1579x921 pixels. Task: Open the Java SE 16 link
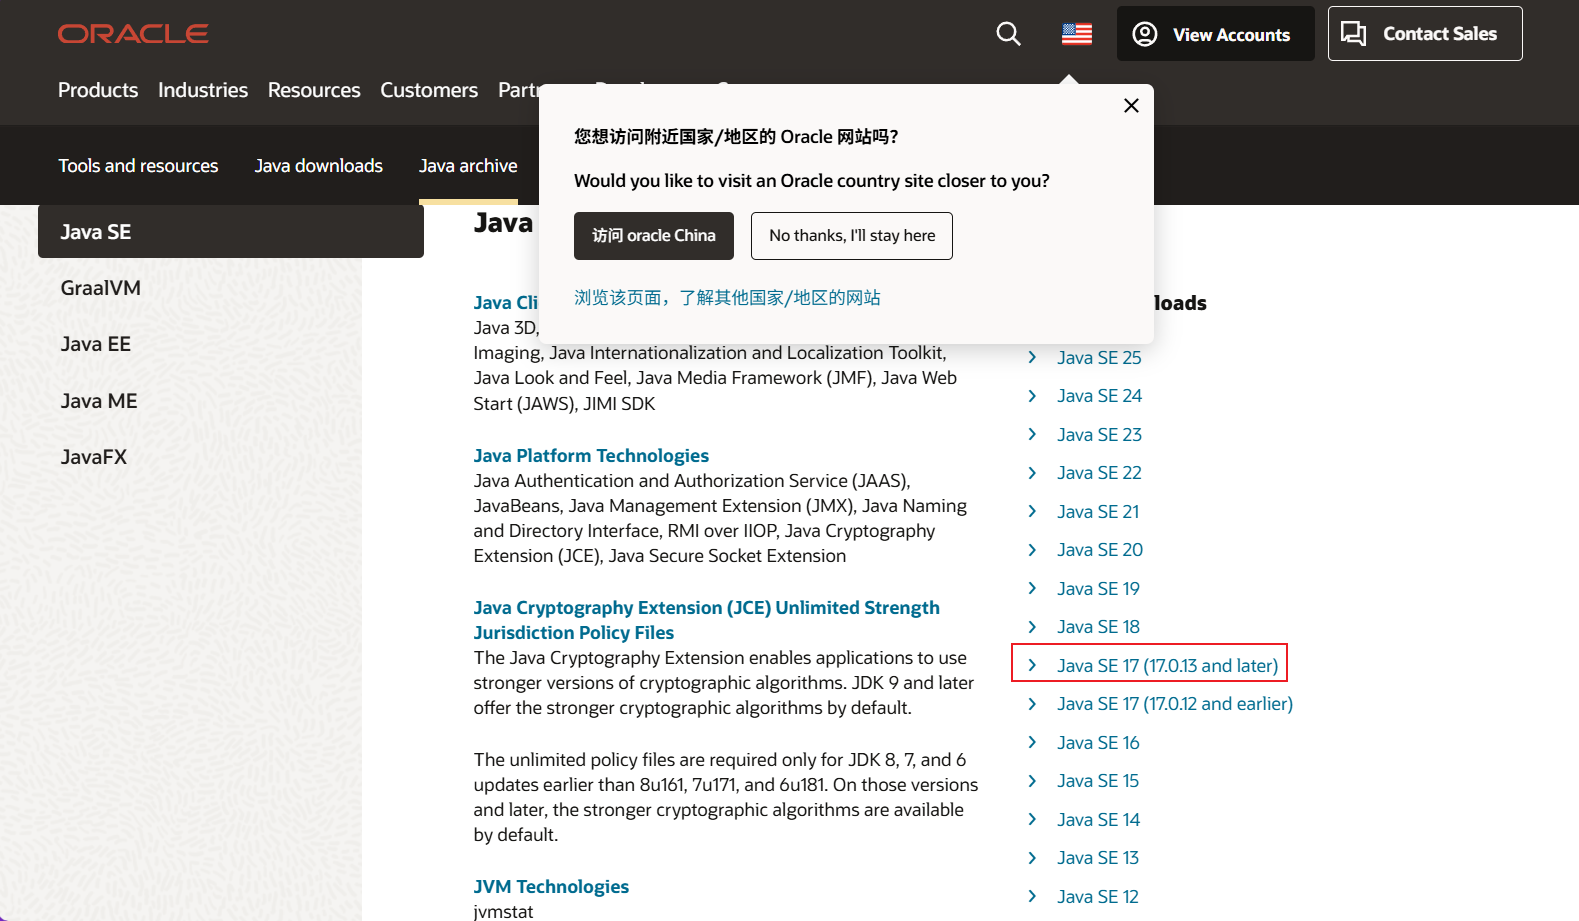point(1098,743)
